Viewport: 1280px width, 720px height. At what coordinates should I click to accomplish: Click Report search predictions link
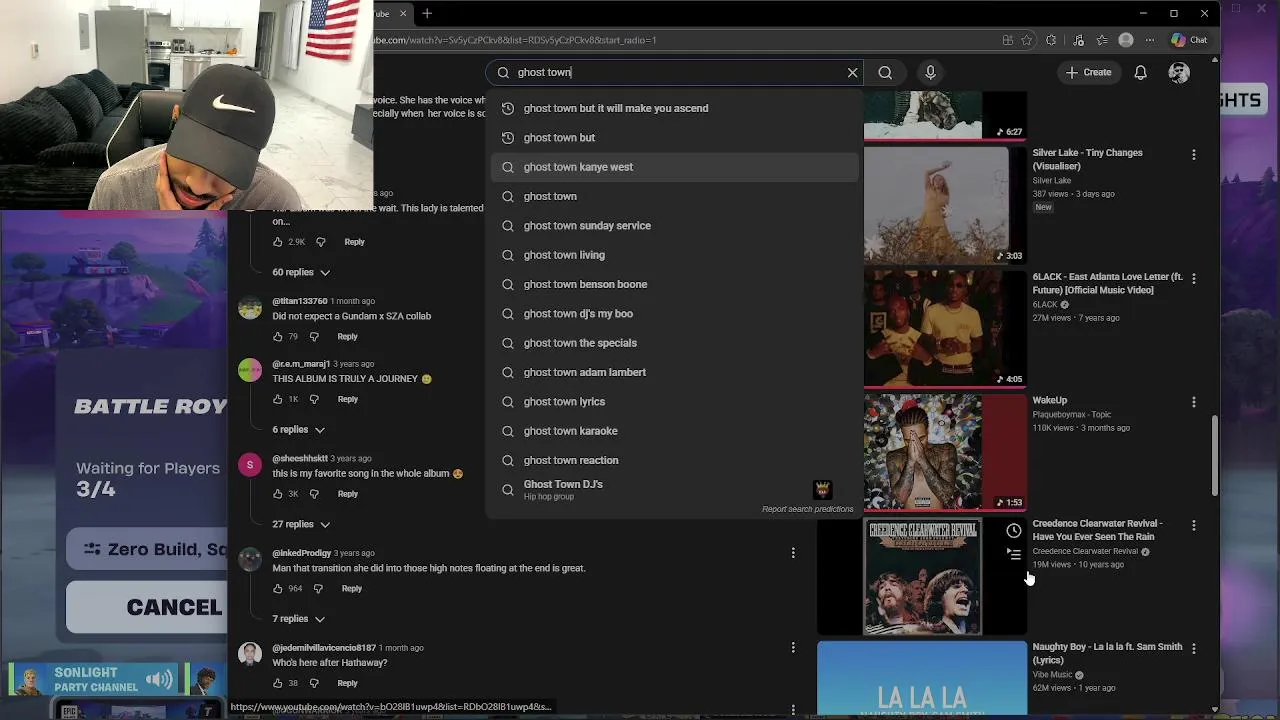[807, 509]
